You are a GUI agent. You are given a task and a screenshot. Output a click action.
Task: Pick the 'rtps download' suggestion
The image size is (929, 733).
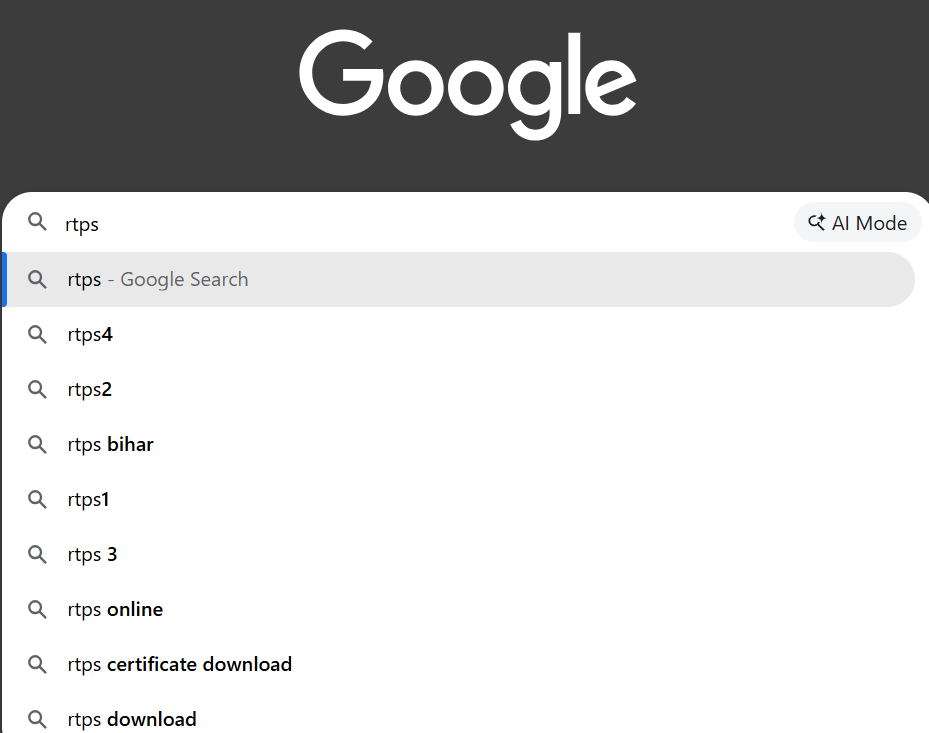pyautogui.click(x=132, y=719)
